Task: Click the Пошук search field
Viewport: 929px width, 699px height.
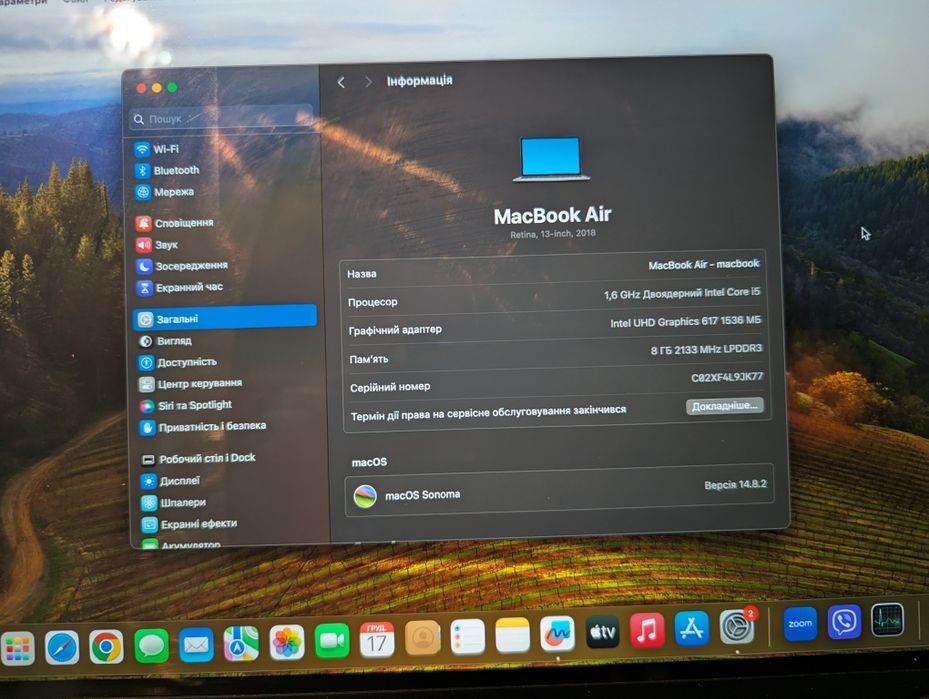Action: (x=220, y=118)
